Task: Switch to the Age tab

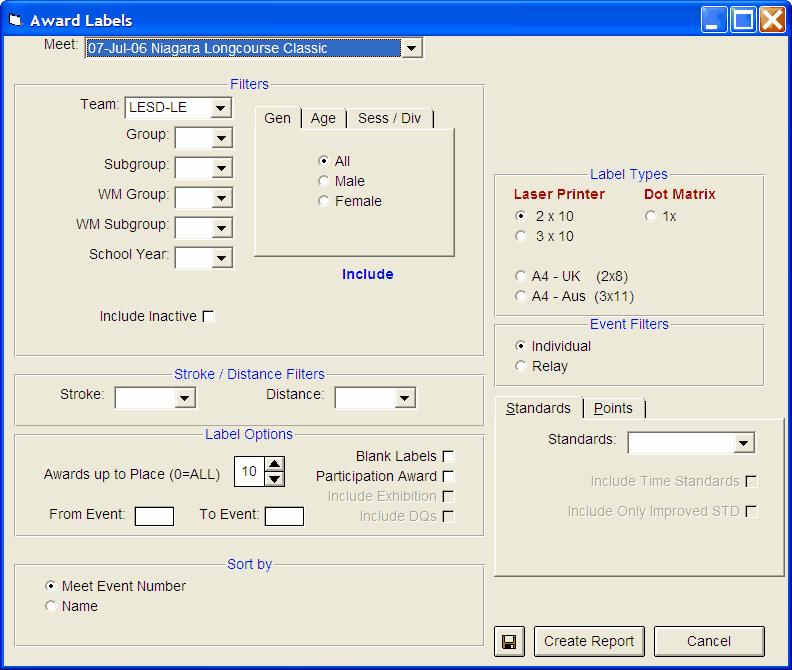Action: [323, 118]
